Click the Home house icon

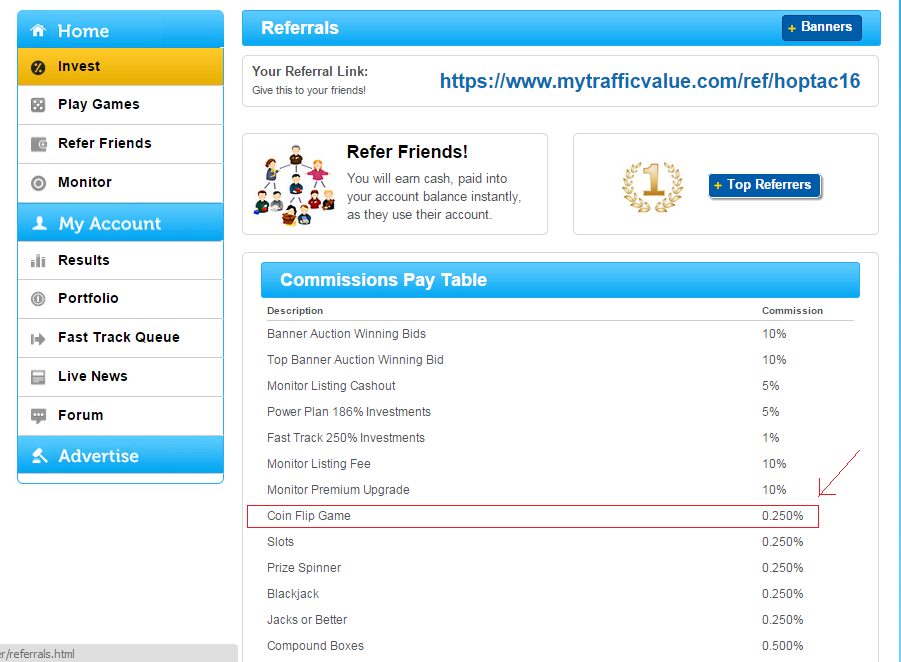[38, 30]
